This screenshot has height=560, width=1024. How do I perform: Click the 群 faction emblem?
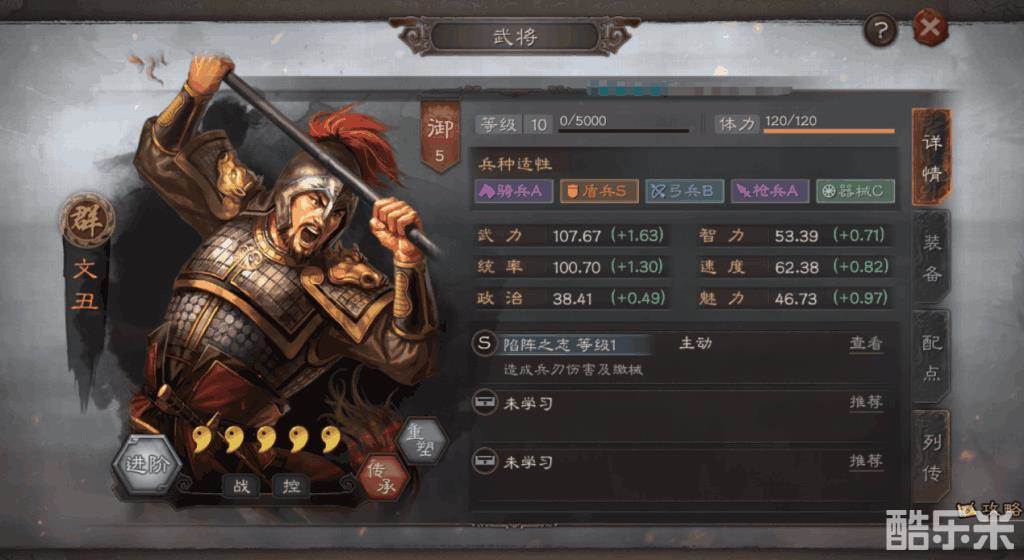point(87,221)
